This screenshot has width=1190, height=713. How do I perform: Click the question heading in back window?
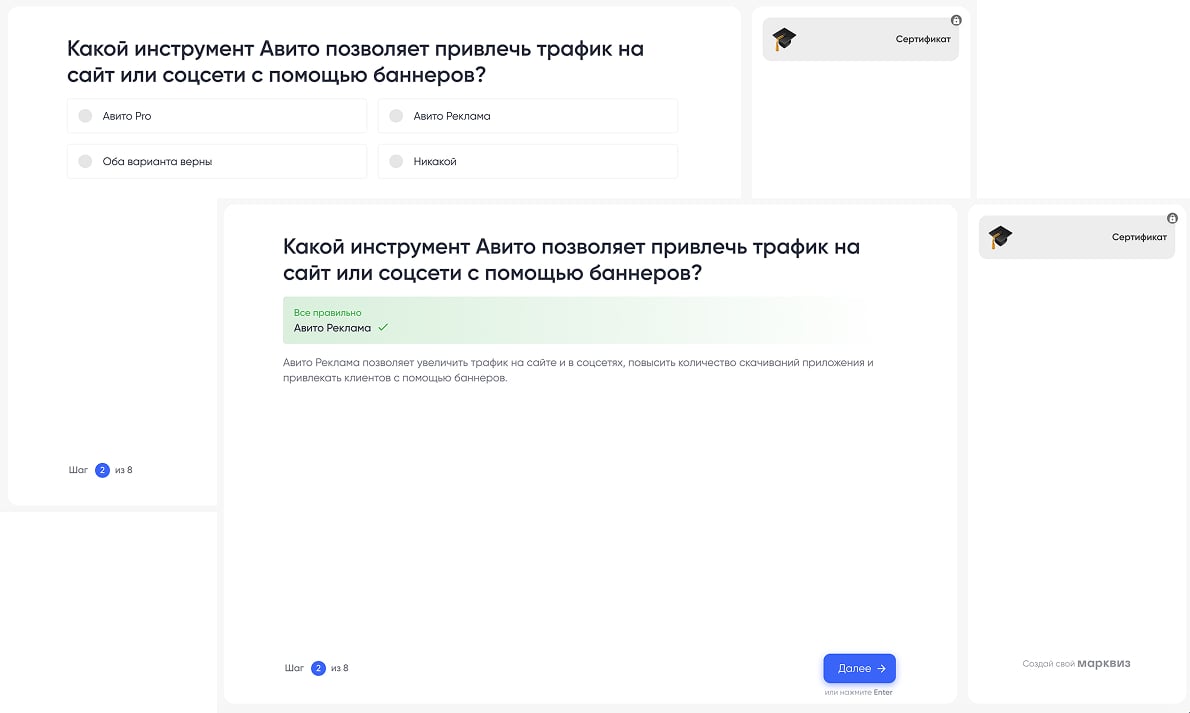click(x=355, y=62)
